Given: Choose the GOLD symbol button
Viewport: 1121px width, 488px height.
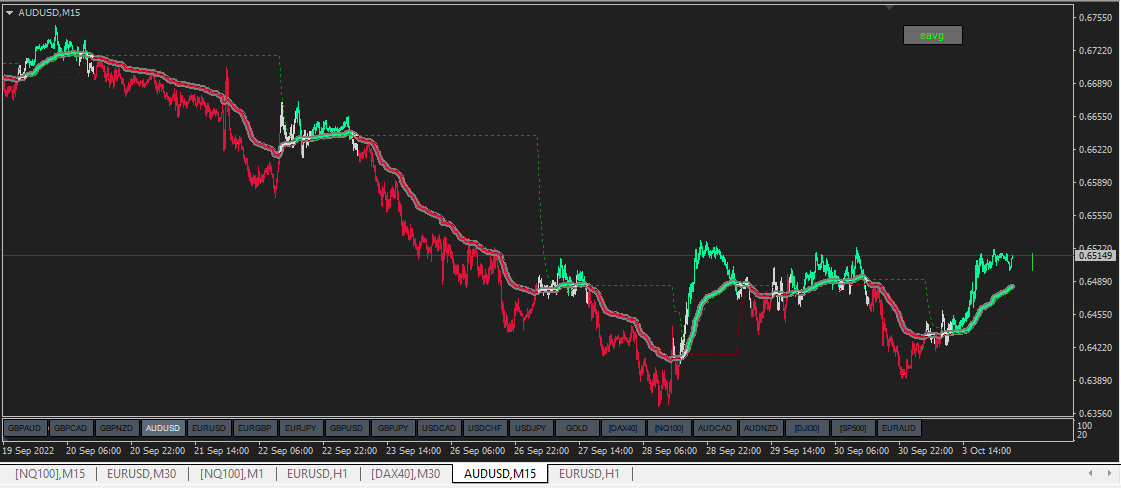Looking at the screenshot, I should coord(577,428).
